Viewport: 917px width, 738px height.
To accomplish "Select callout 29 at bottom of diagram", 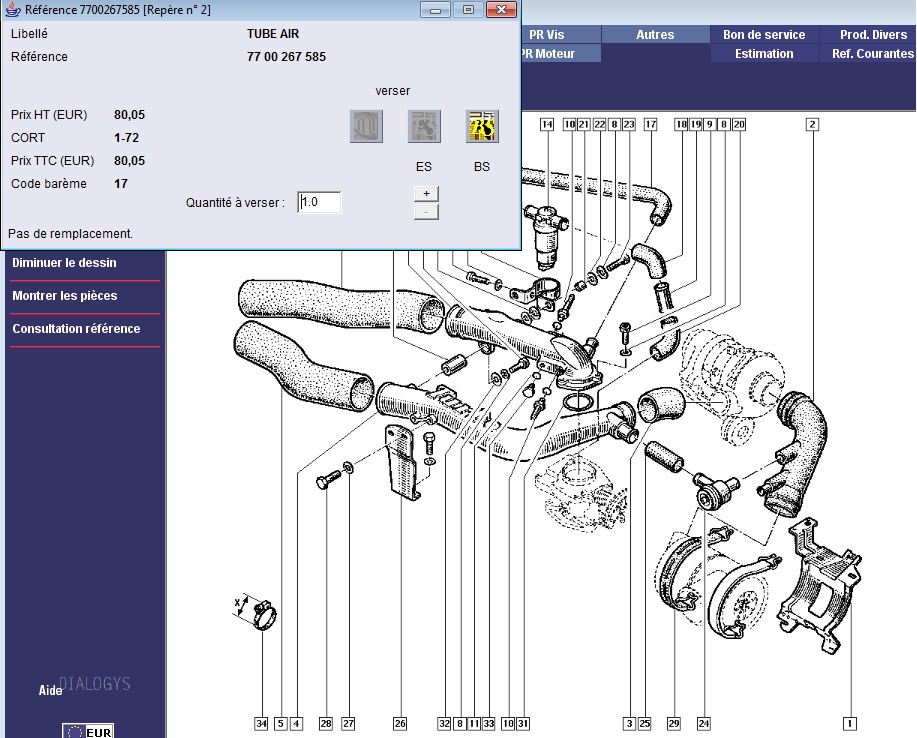I will [674, 723].
